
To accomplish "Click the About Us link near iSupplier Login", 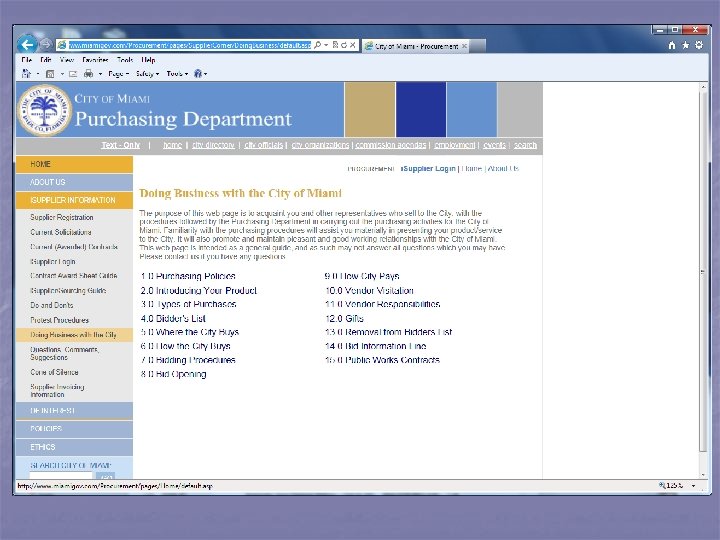I will pos(503,169).
